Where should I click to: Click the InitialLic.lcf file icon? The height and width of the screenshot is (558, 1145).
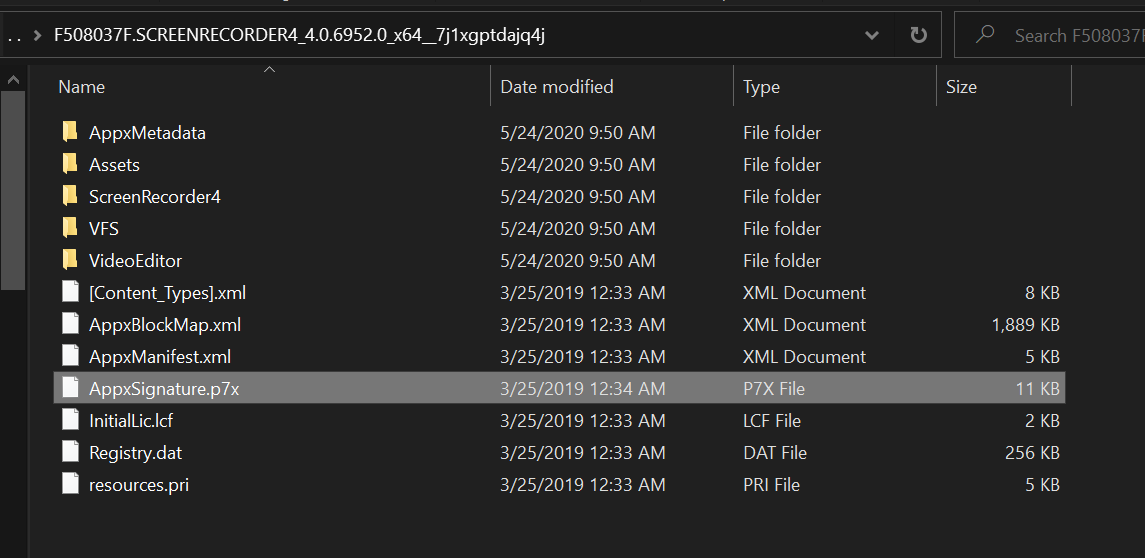pos(70,420)
